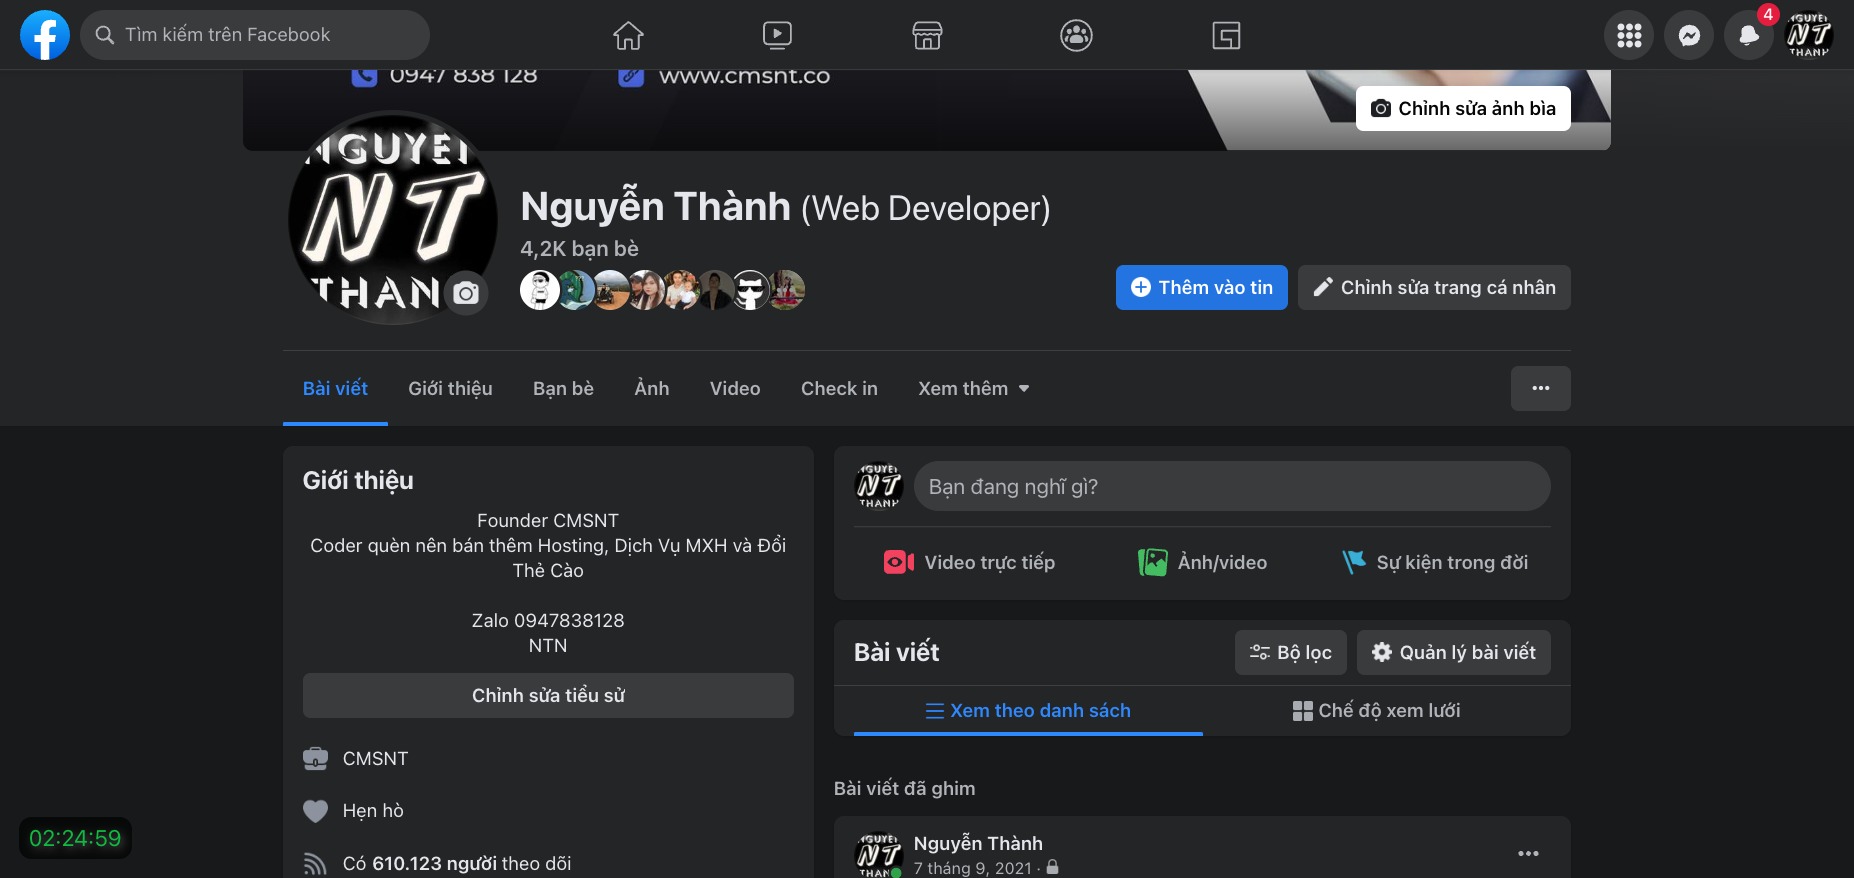Viewport: 1854px width, 878px height.
Task: Open the nine-dot Menu grid icon
Action: coord(1629,36)
